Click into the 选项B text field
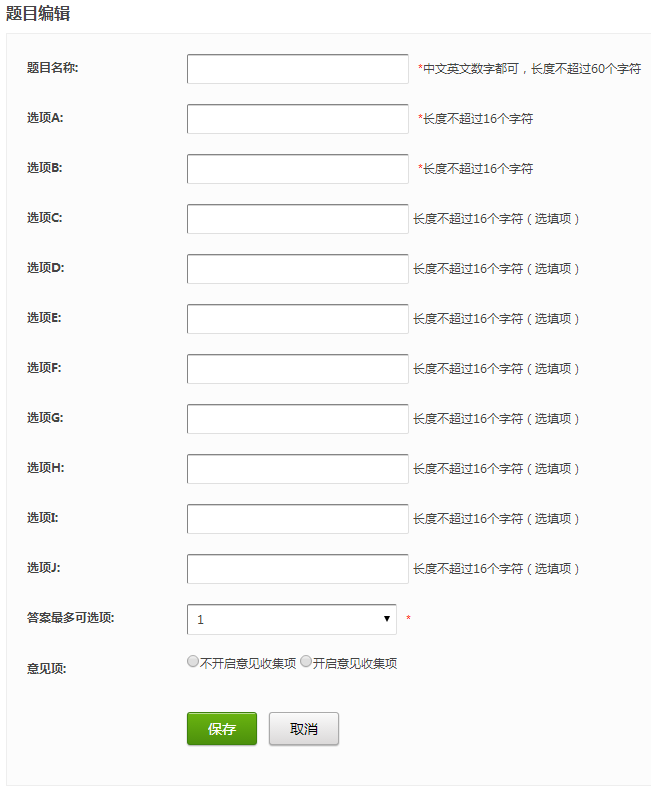The image size is (651, 793). (297, 169)
